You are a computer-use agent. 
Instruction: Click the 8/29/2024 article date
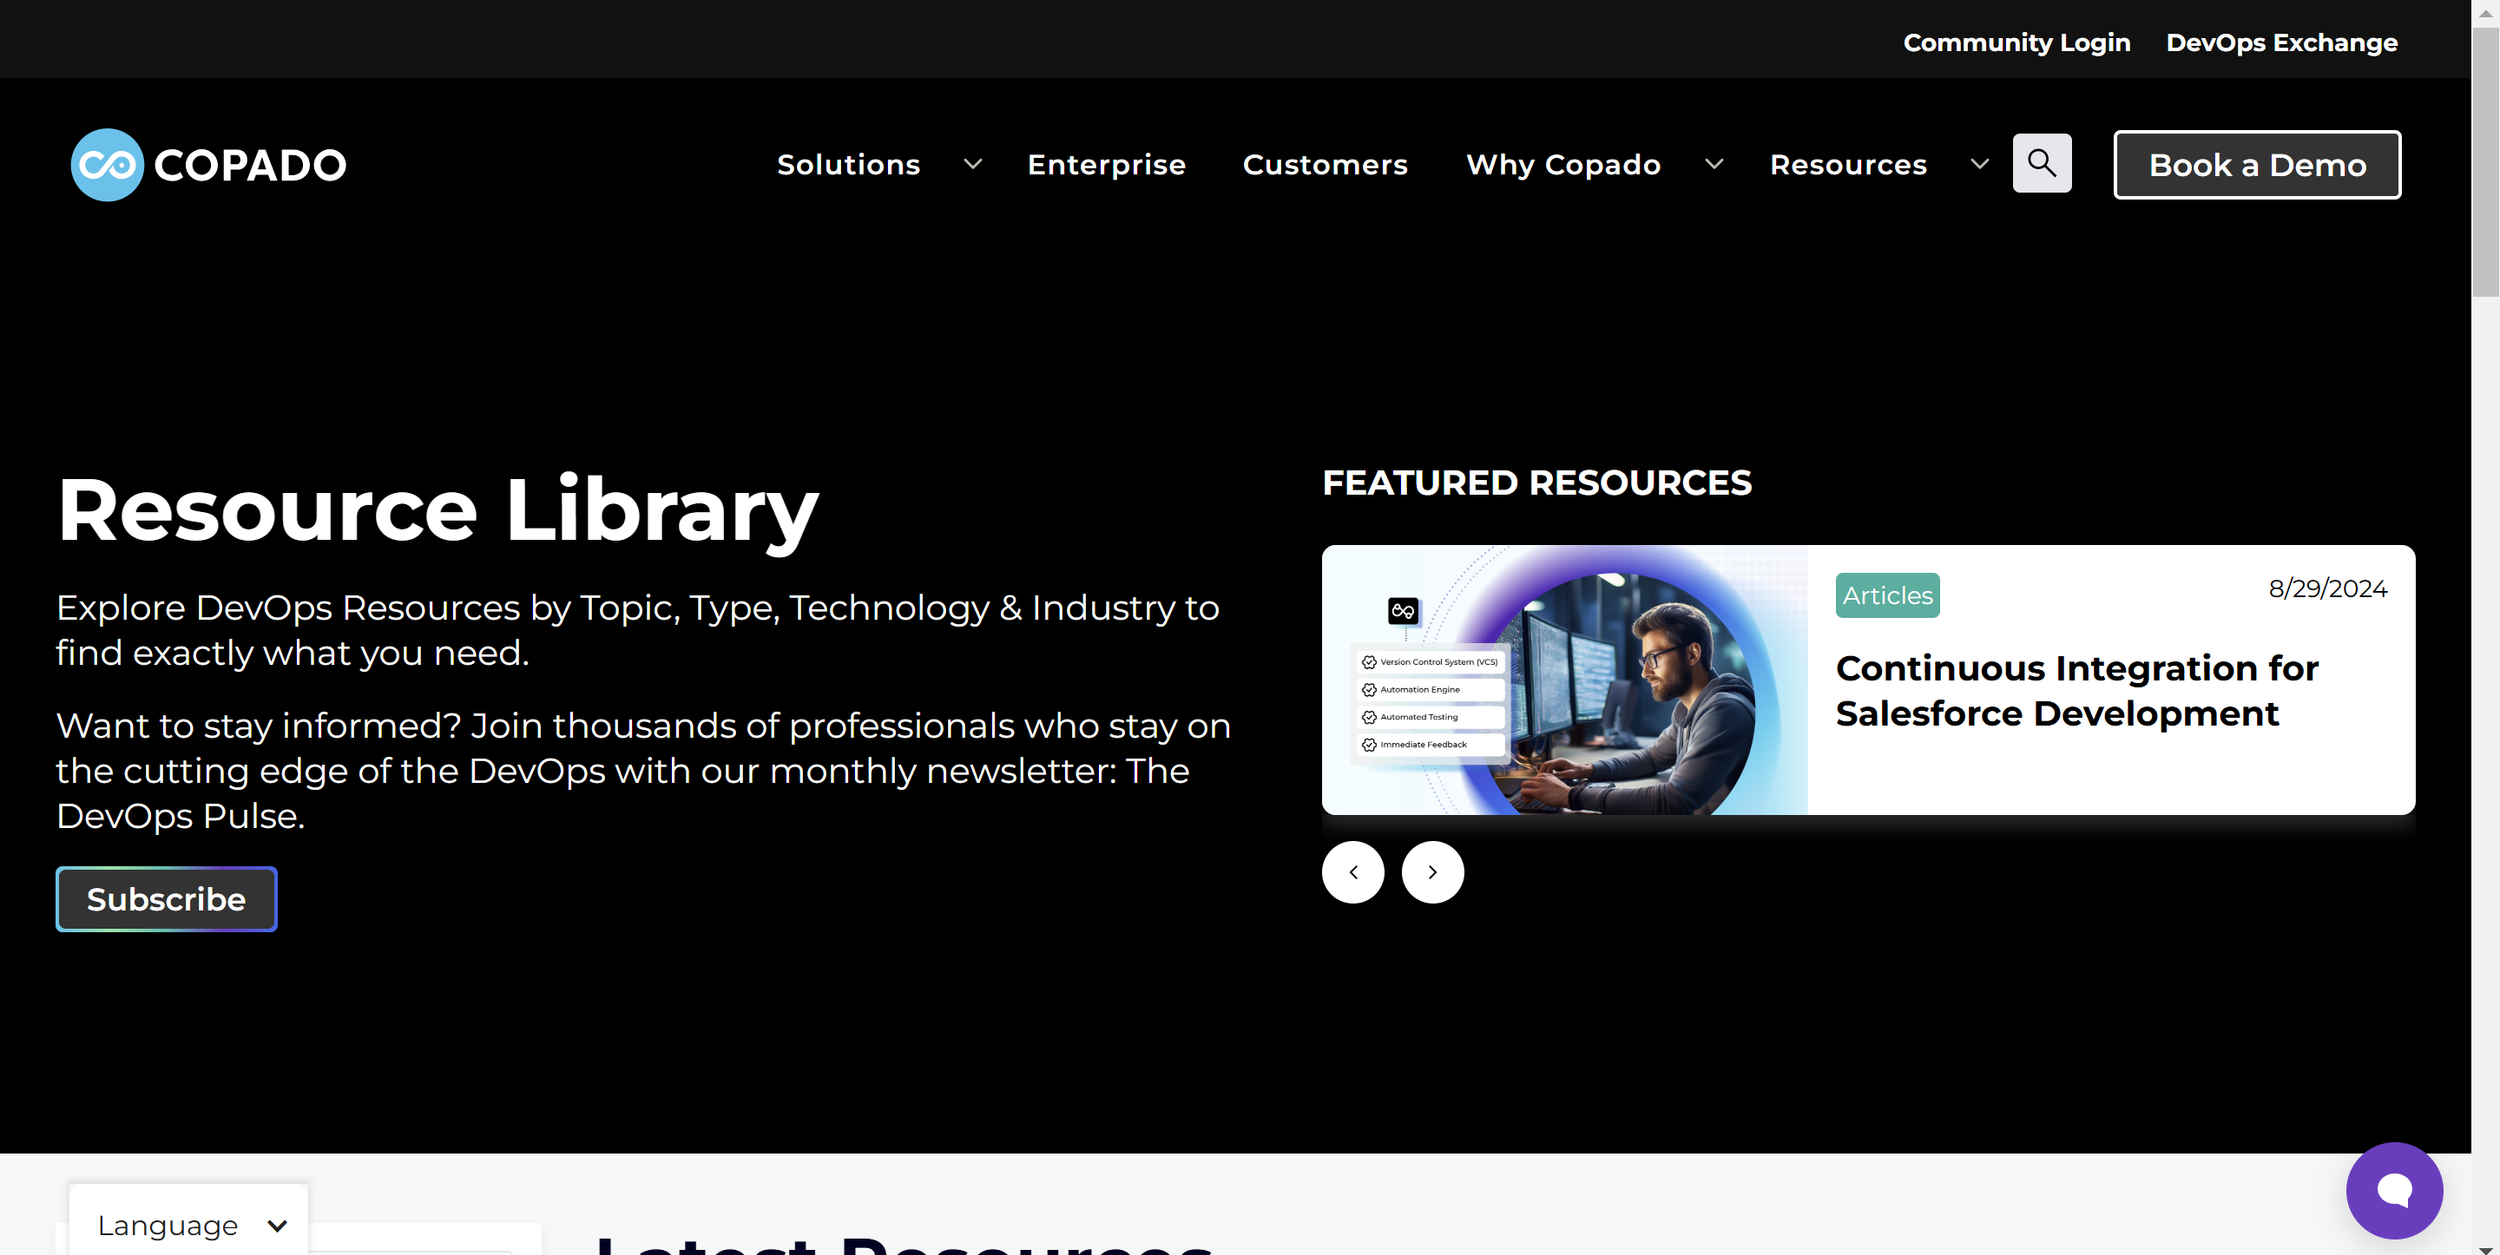point(2327,589)
